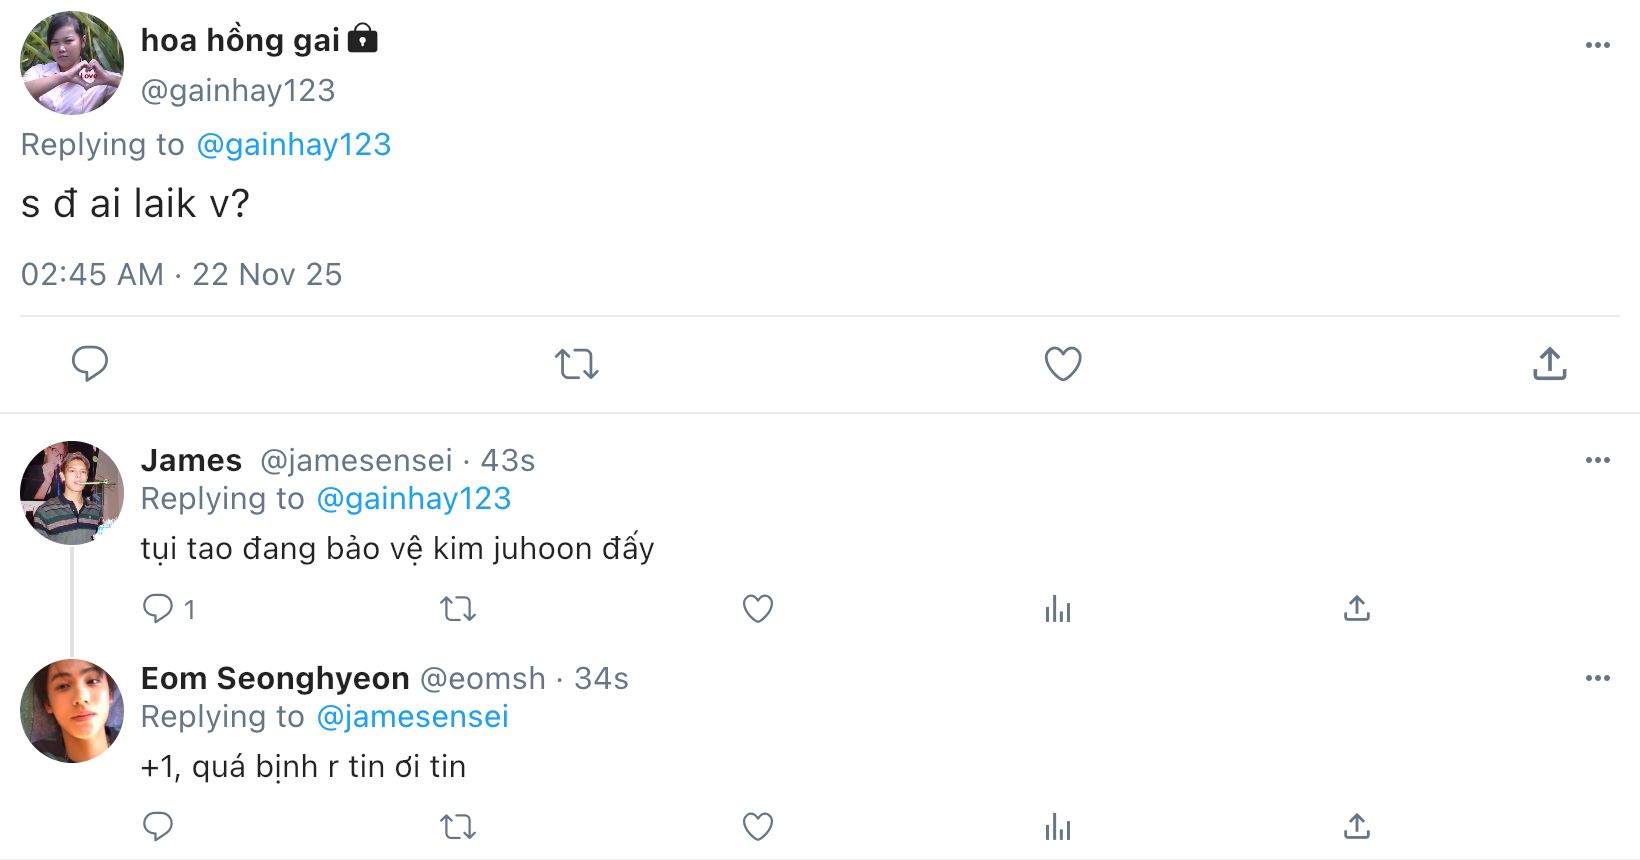The height and width of the screenshot is (860, 1640).
Task: View analytics for James's tweet
Action: 1057,608
